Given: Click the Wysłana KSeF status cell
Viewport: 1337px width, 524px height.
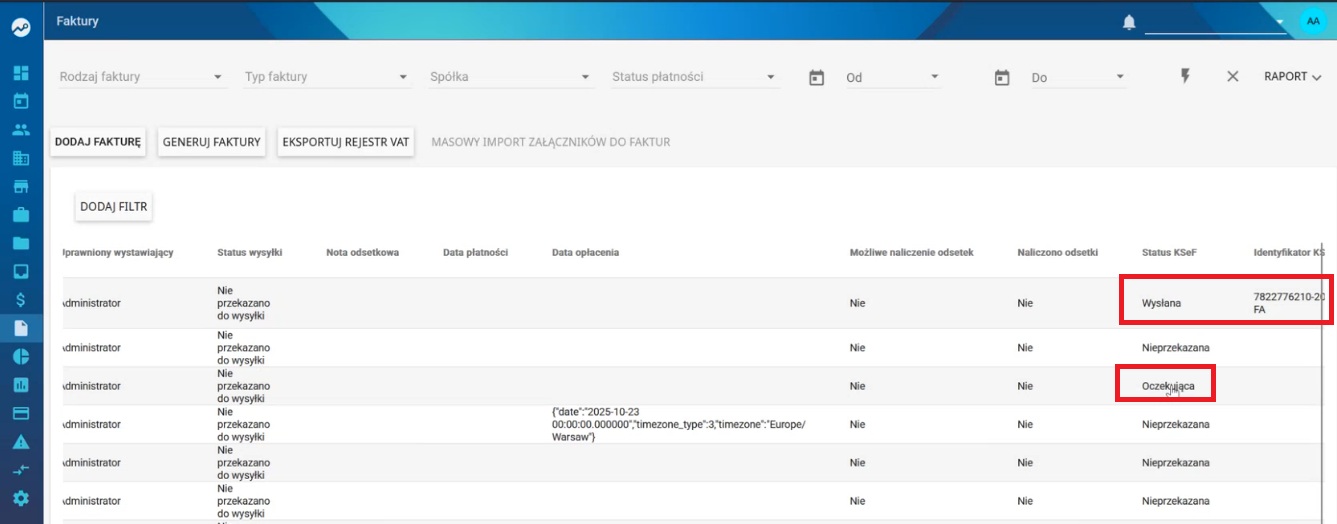Looking at the screenshot, I should pos(1161,302).
